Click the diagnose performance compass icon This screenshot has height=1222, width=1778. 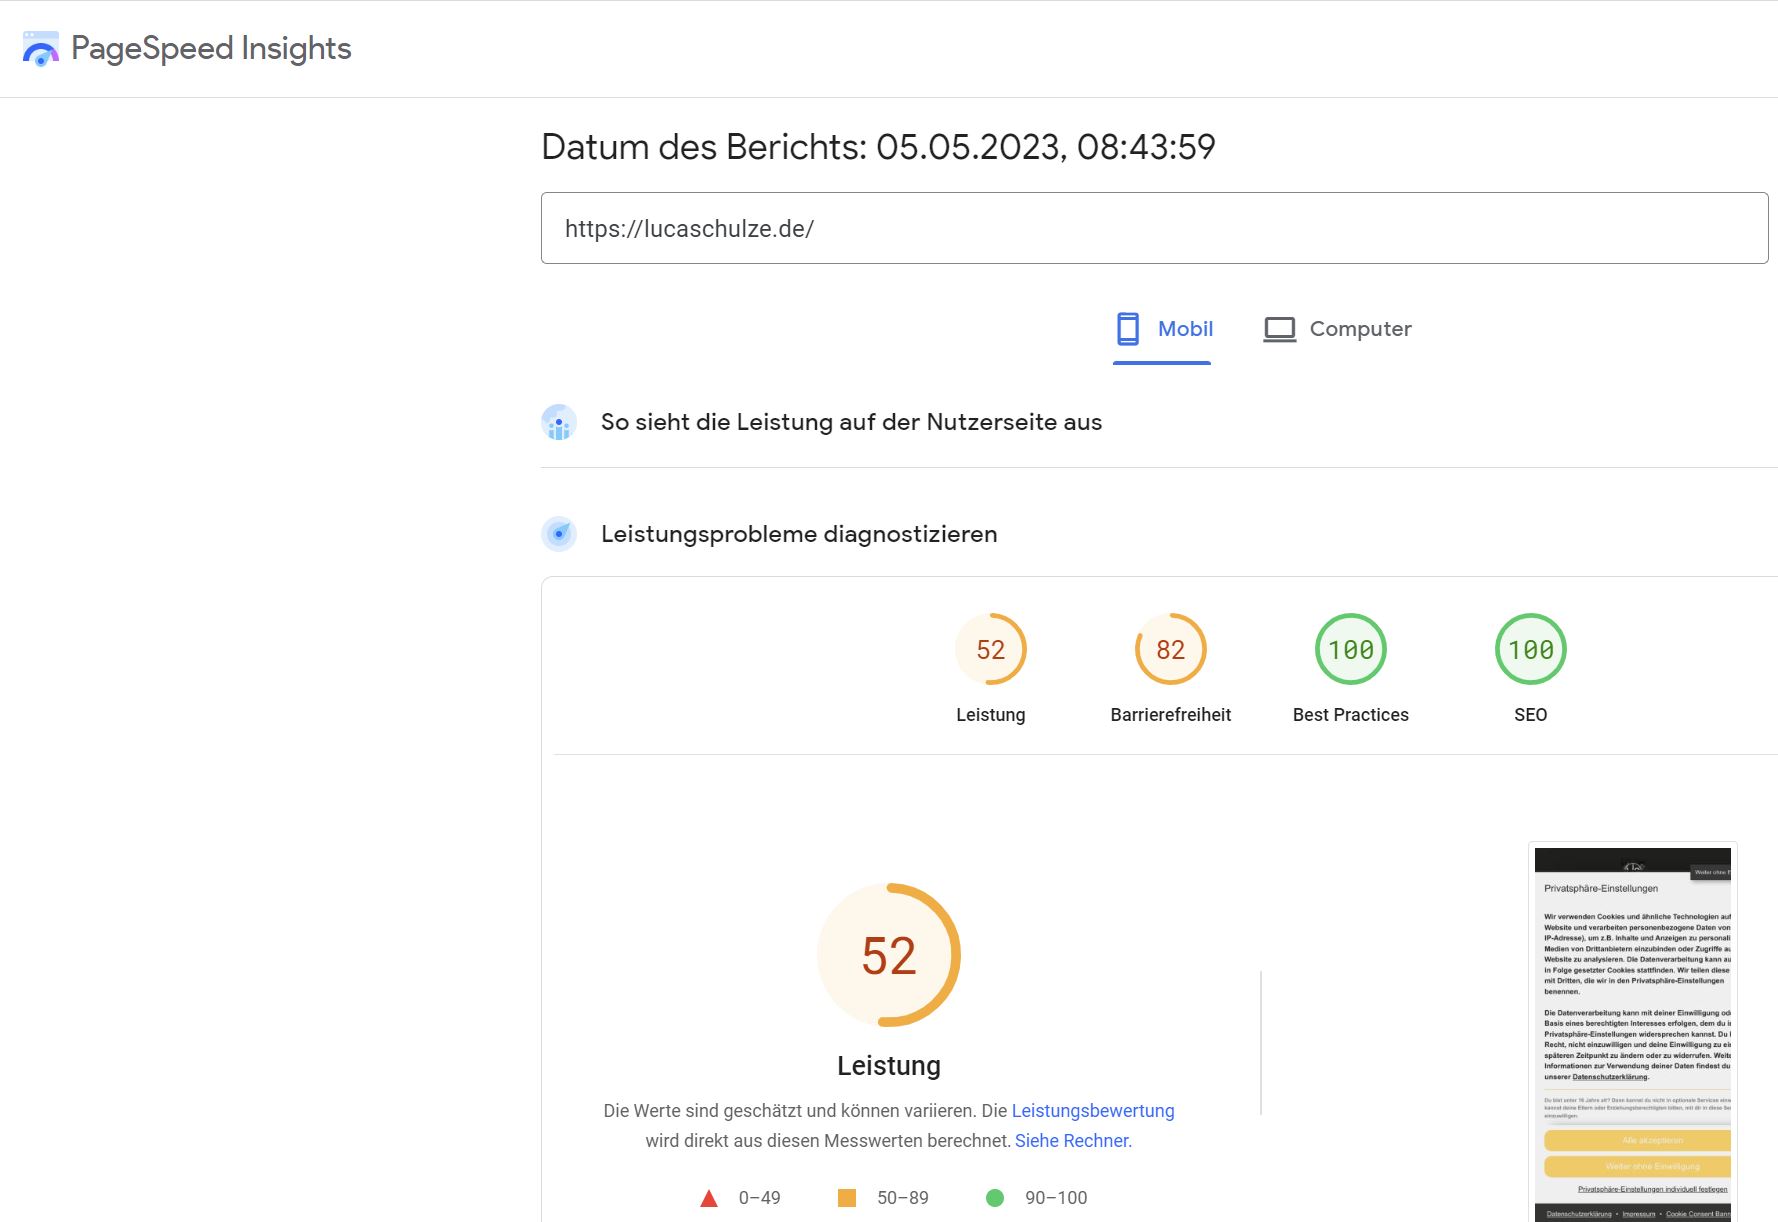(x=559, y=534)
